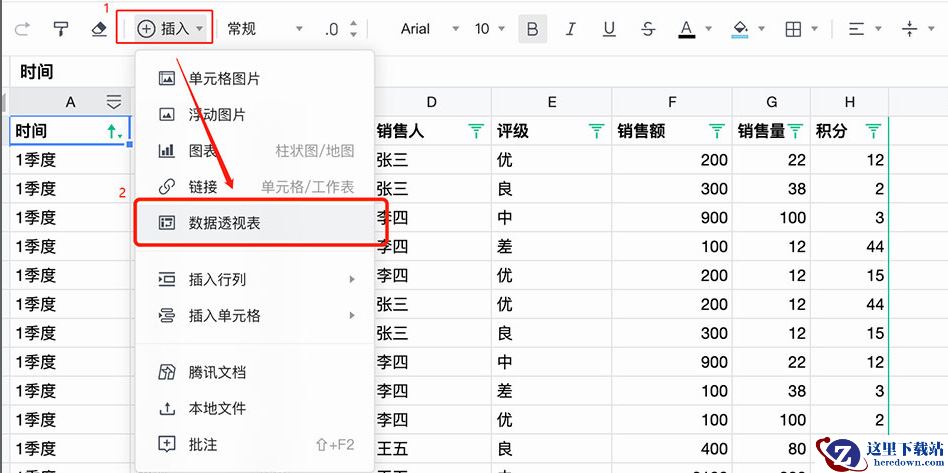
Task: Expand the Arial font dropdown
Action: 430,29
